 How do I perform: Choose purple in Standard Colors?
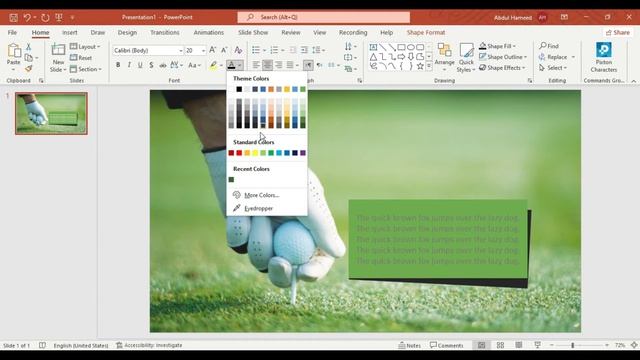pyautogui.click(x=303, y=153)
